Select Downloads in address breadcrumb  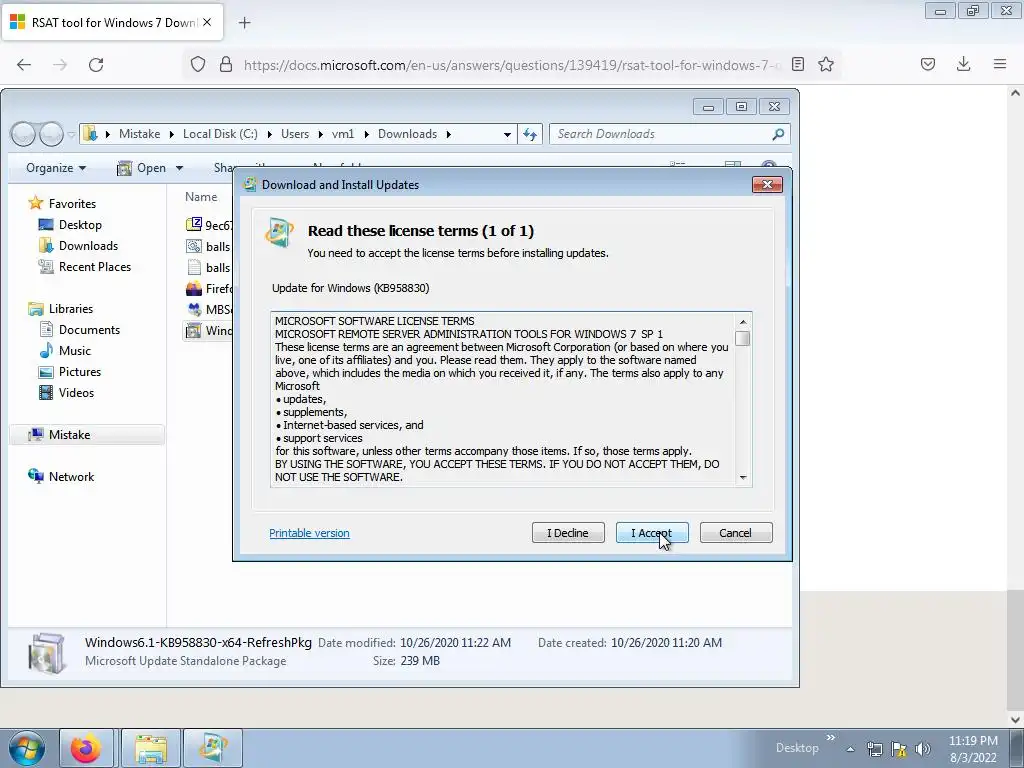click(x=407, y=134)
